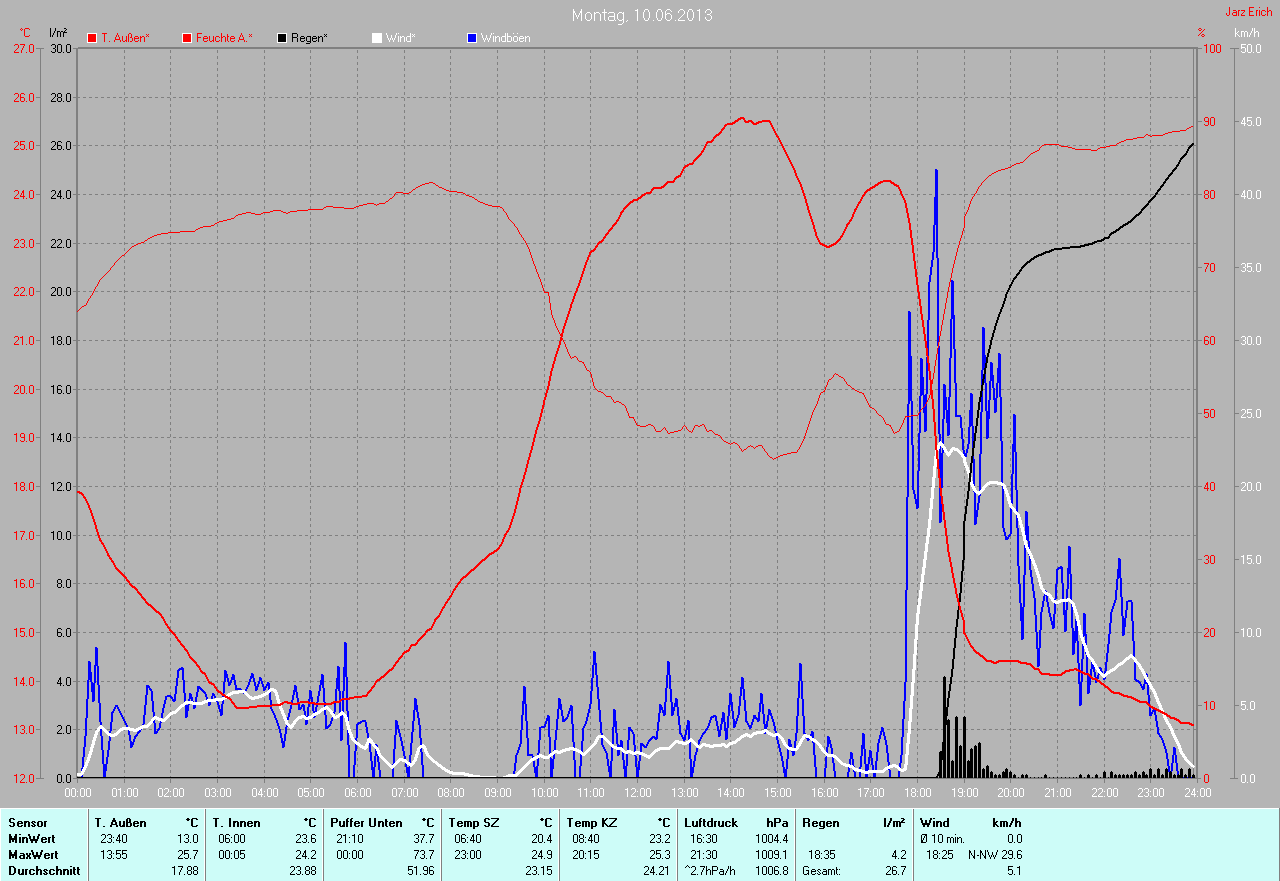Click the Puffer Unten minimum value '37.7'
Image resolution: width=1280 pixels, height=881 pixels.
pyautogui.click(x=424, y=839)
